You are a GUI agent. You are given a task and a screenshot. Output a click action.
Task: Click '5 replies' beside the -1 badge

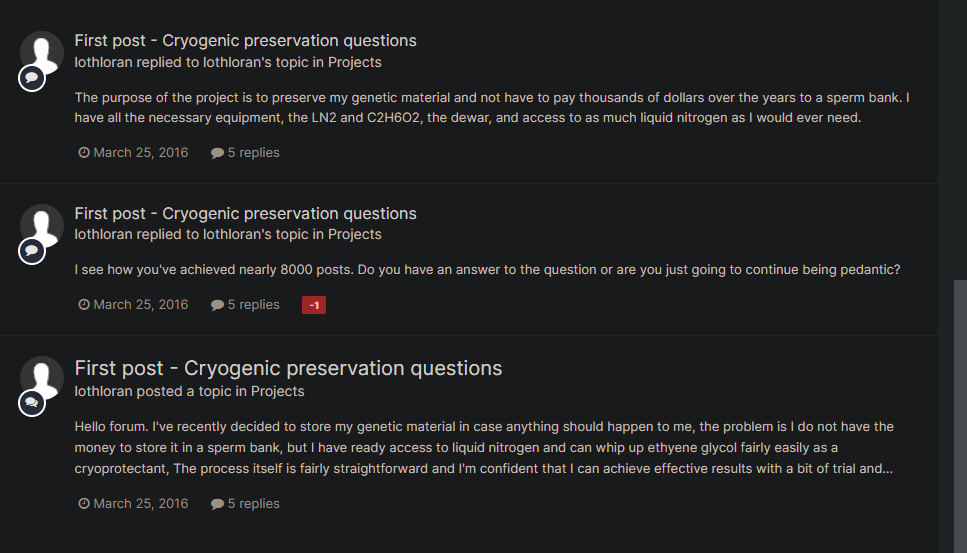[246, 305]
